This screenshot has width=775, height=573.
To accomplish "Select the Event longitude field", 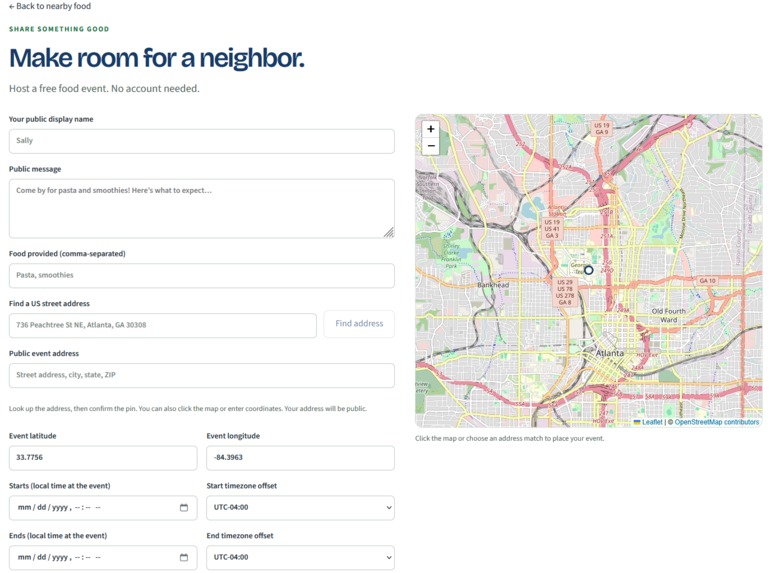I will (301, 458).
